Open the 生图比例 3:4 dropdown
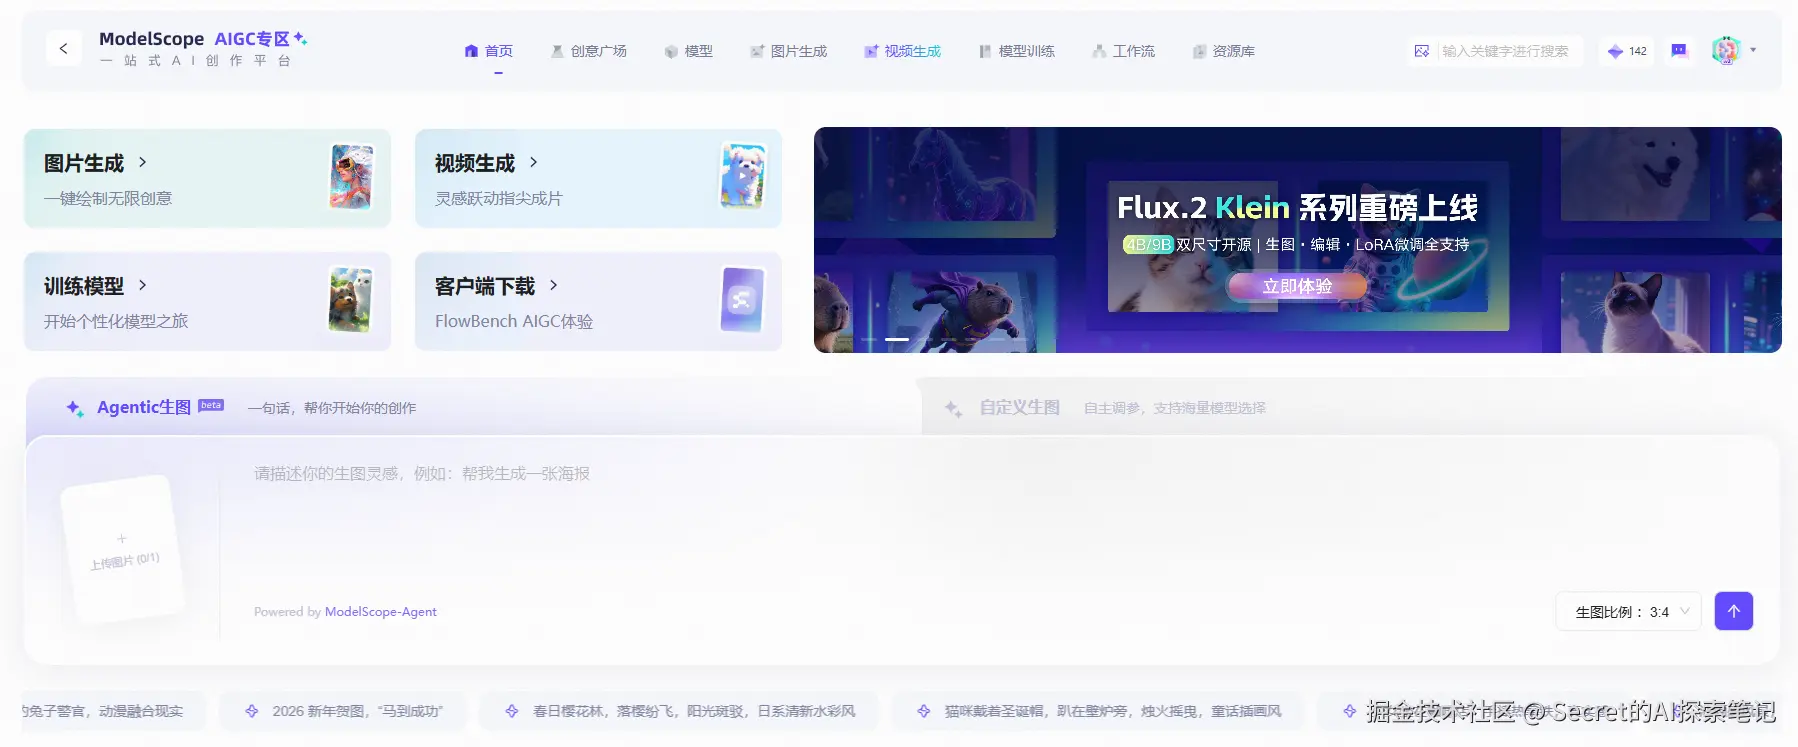The width and height of the screenshot is (1798, 747). pos(1628,612)
